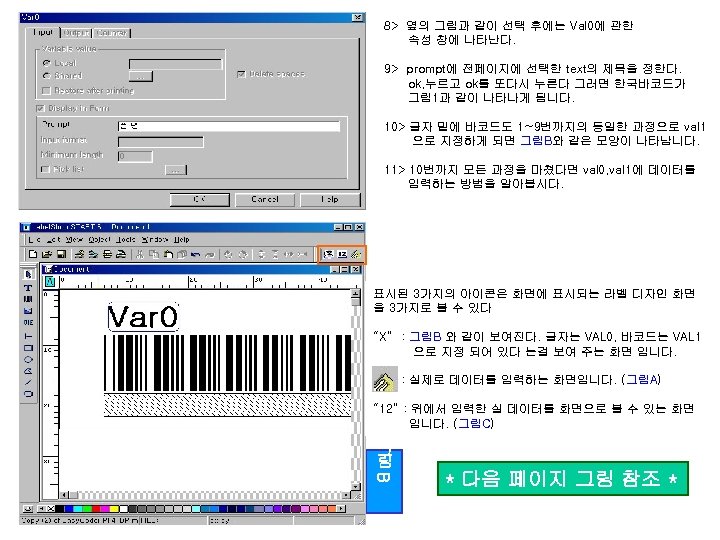Screen dimensions: 720x540
Task: Click the Cancel button in Var0 dialog
Action: 265,200
